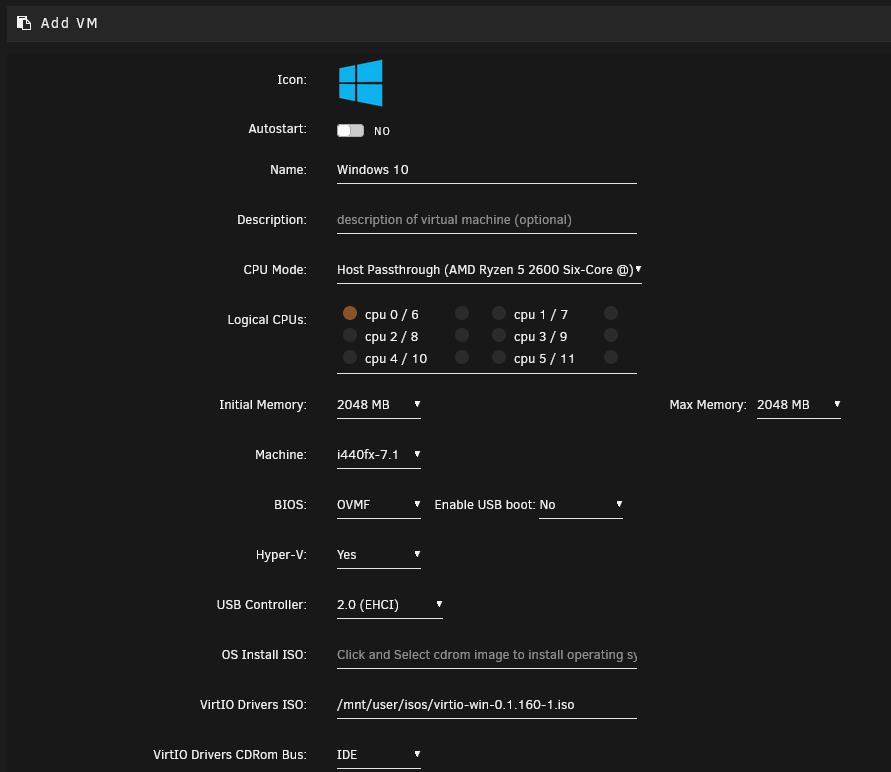Click the Windows logo VM icon
This screenshot has height=772, width=891.
[x=360, y=83]
